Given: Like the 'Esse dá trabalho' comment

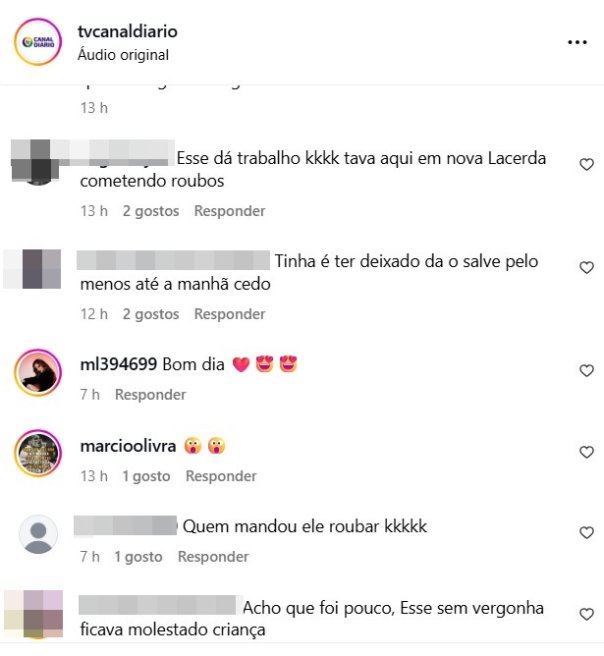Looking at the screenshot, I should pos(586,164).
